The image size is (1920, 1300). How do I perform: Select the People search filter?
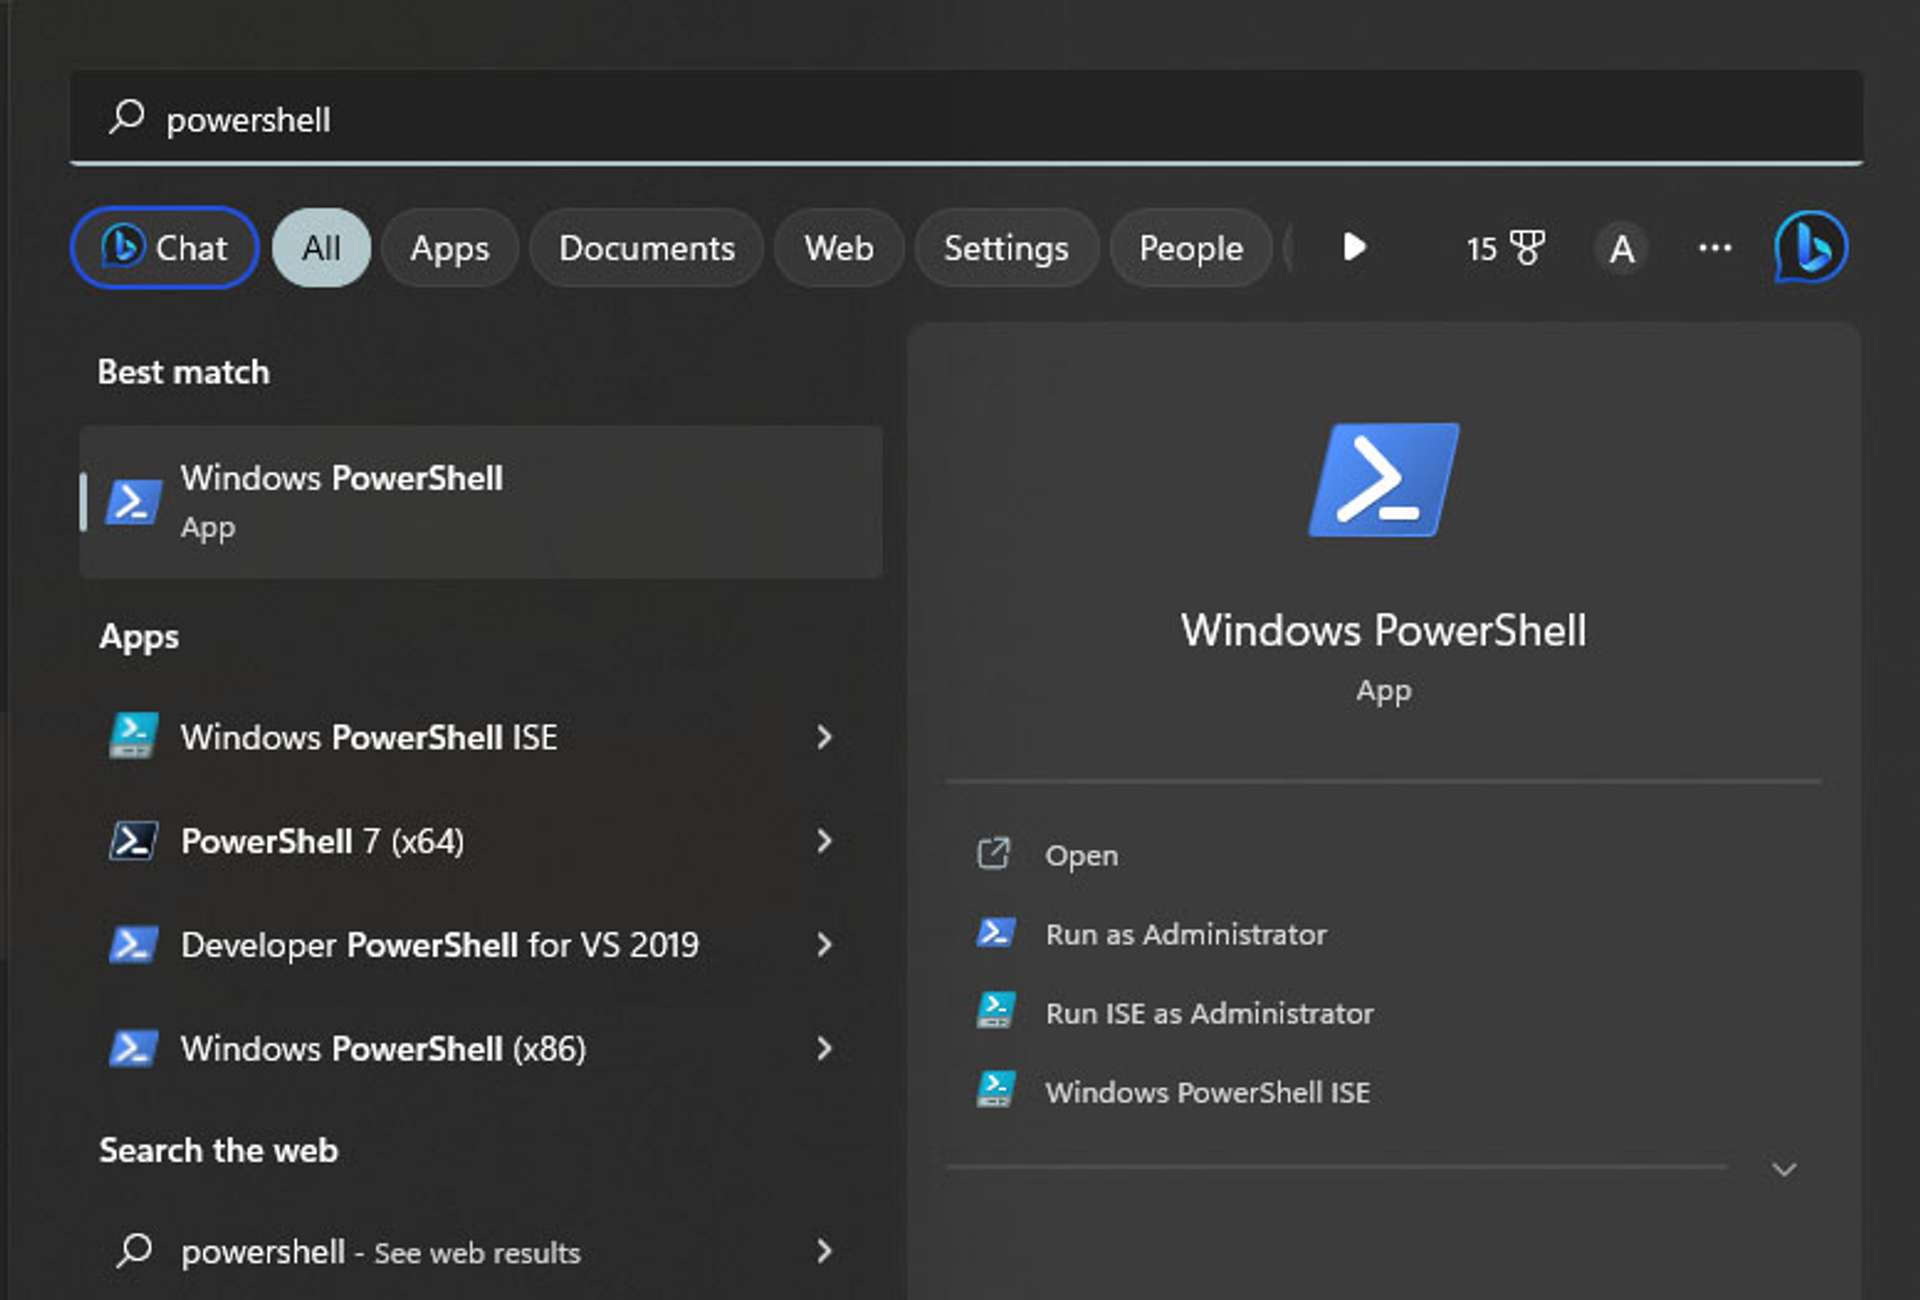(1190, 248)
